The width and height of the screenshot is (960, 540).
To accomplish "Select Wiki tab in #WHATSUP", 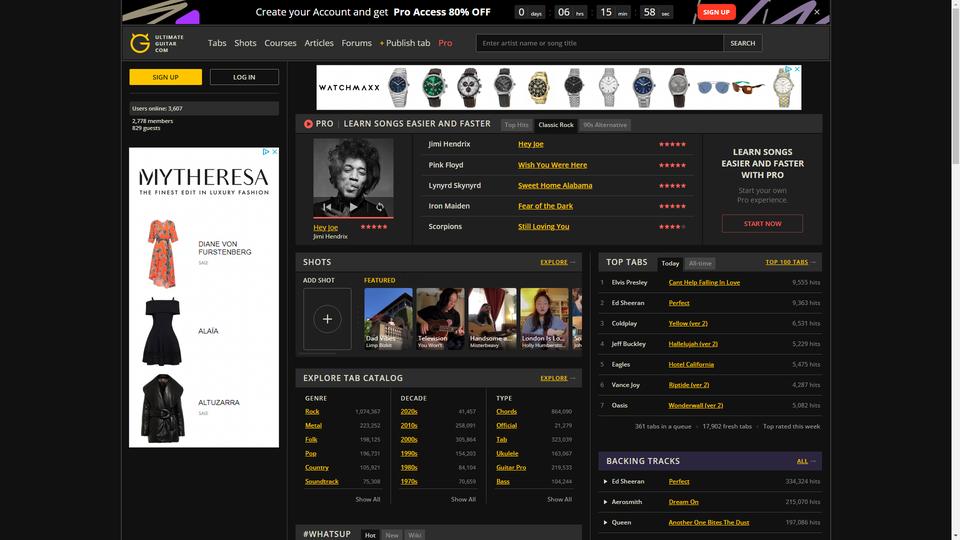I will pyautogui.click(x=414, y=535).
